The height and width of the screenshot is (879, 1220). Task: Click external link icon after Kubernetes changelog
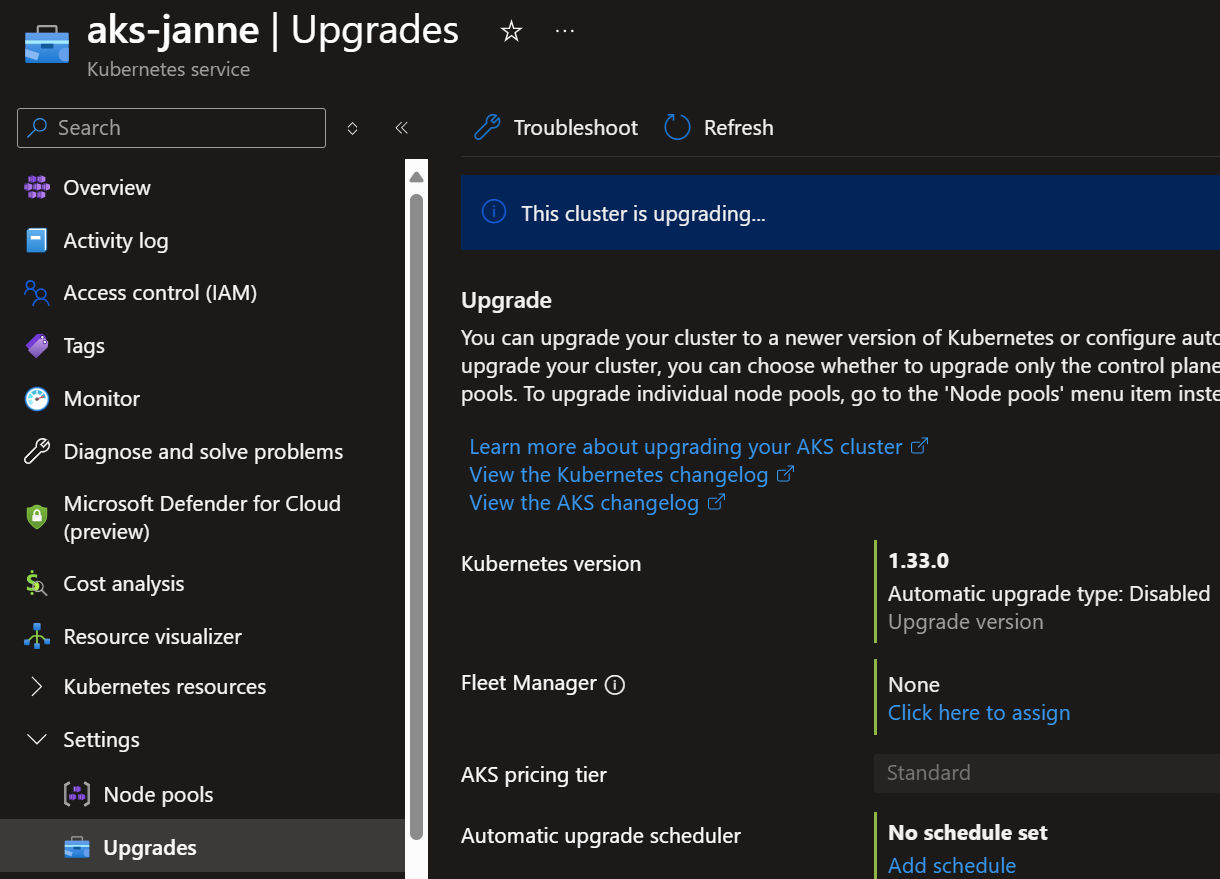coord(786,474)
